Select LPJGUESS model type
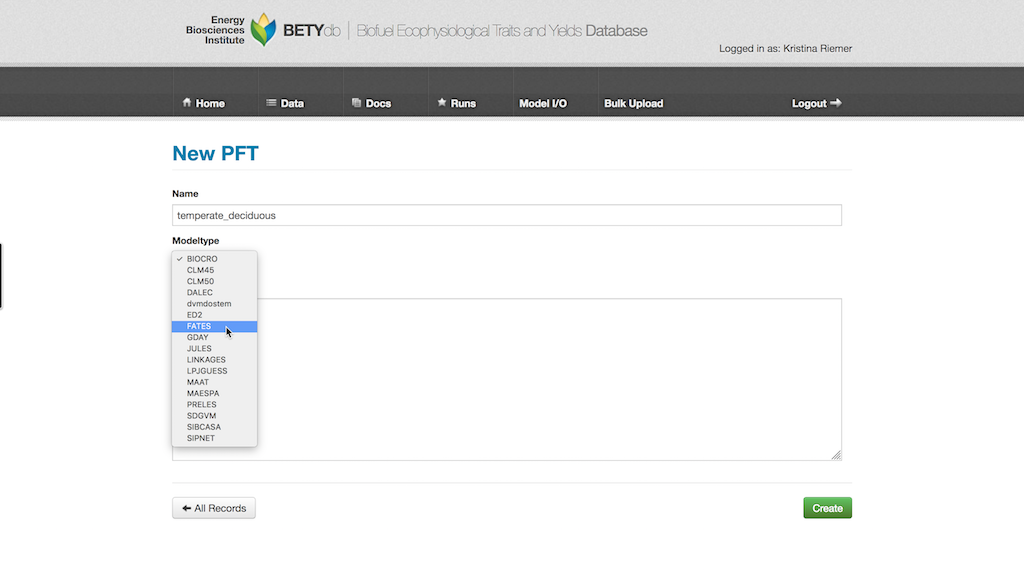 coord(206,371)
